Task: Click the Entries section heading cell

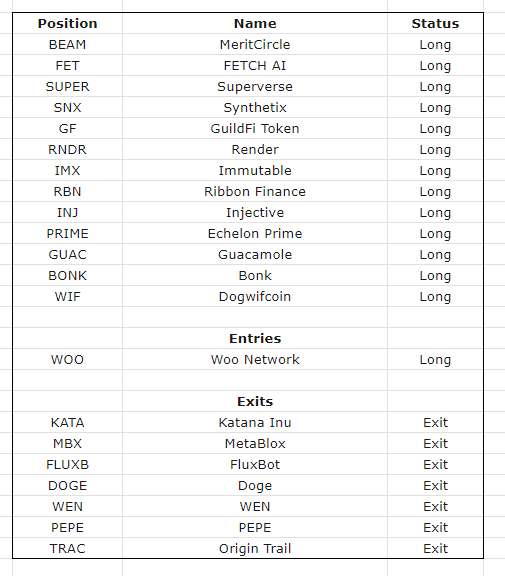Action: pyautogui.click(x=255, y=338)
